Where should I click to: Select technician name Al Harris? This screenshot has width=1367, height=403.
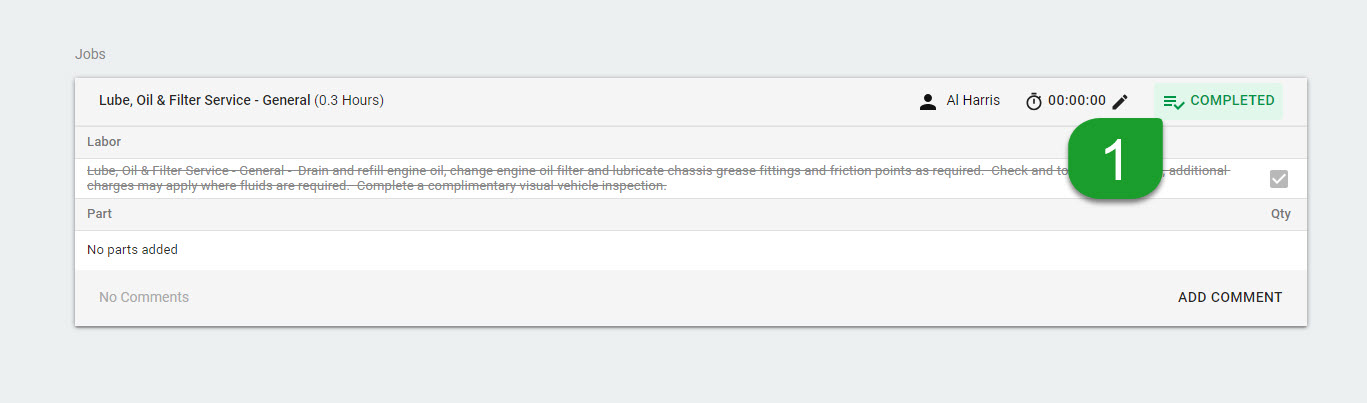[973, 101]
